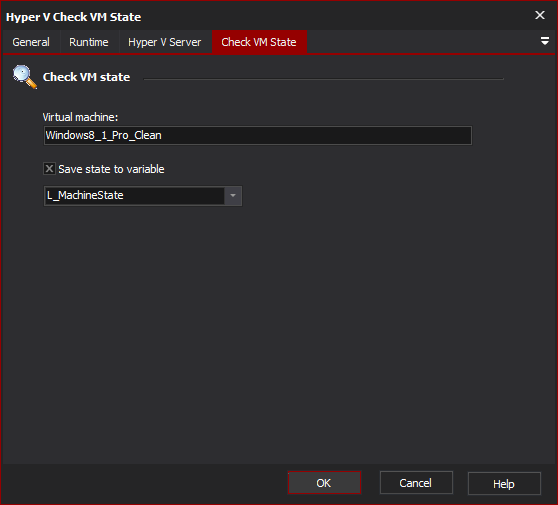This screenshot has height=505, width=558.
Task: Select the Check VM State tab
Action: pos(259,42)
